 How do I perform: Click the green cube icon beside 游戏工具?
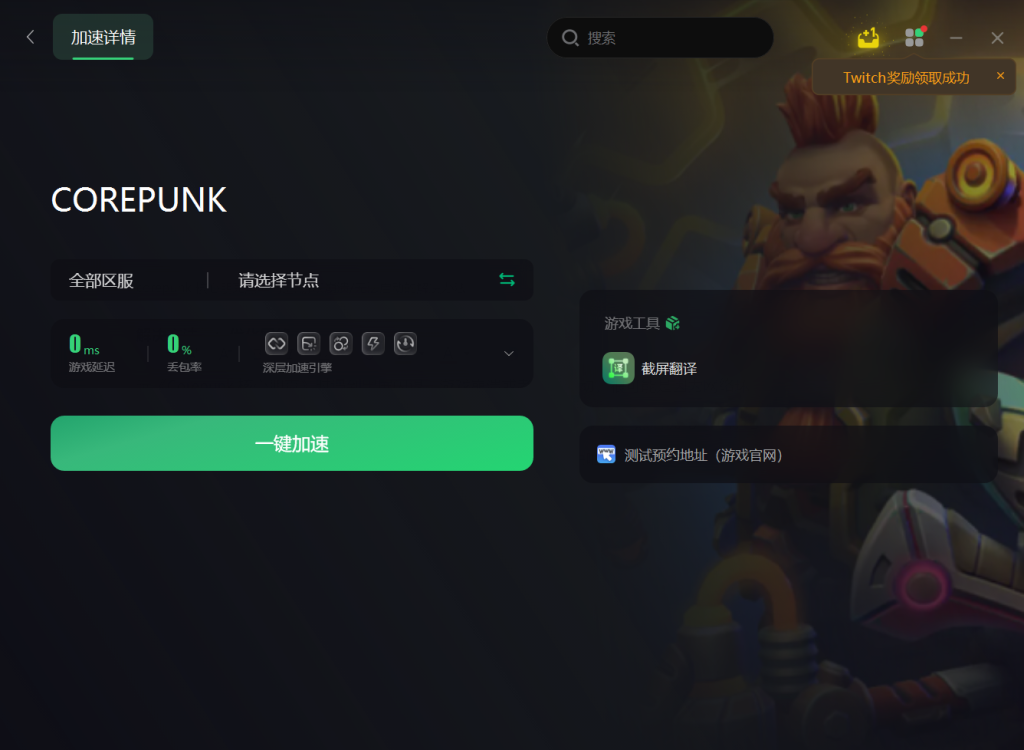point(673,323)
